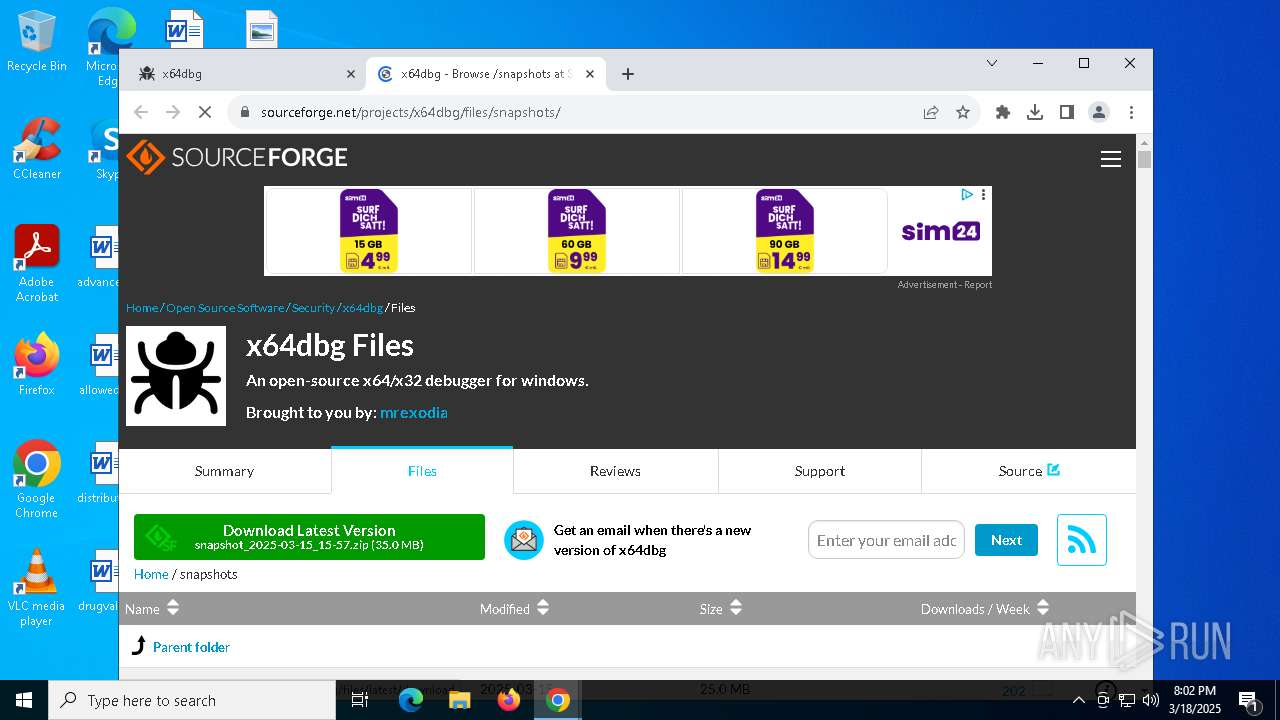Open the mrexodia author link

413,412
